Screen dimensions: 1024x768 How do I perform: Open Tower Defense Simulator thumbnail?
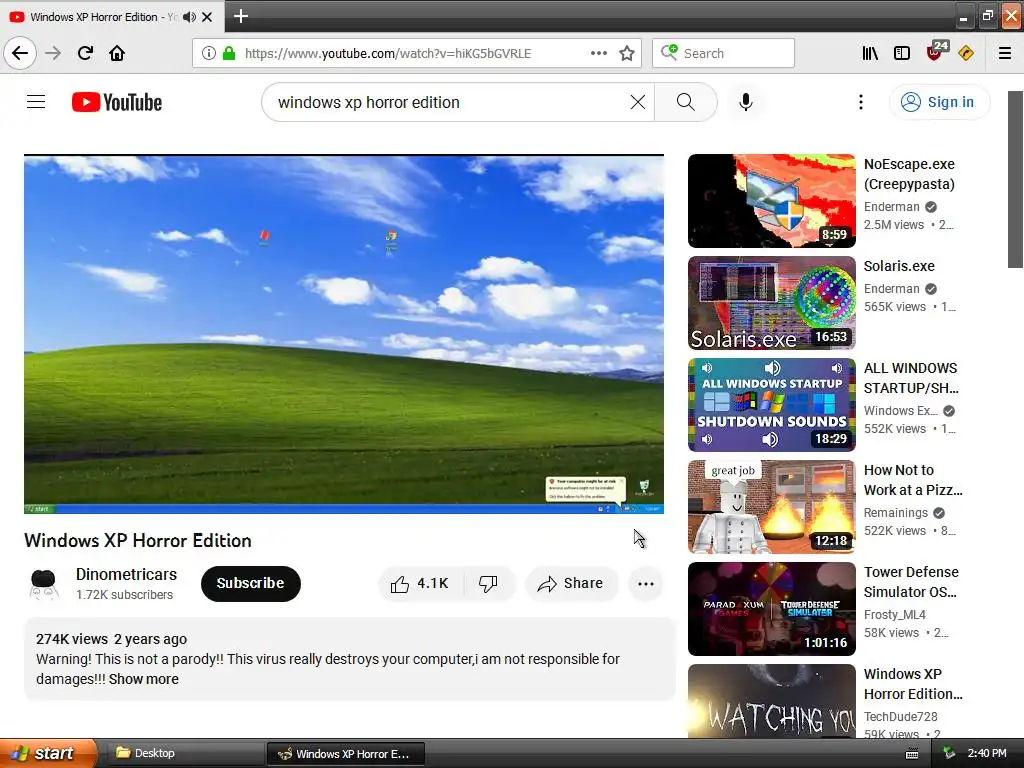tap(771, 609)
